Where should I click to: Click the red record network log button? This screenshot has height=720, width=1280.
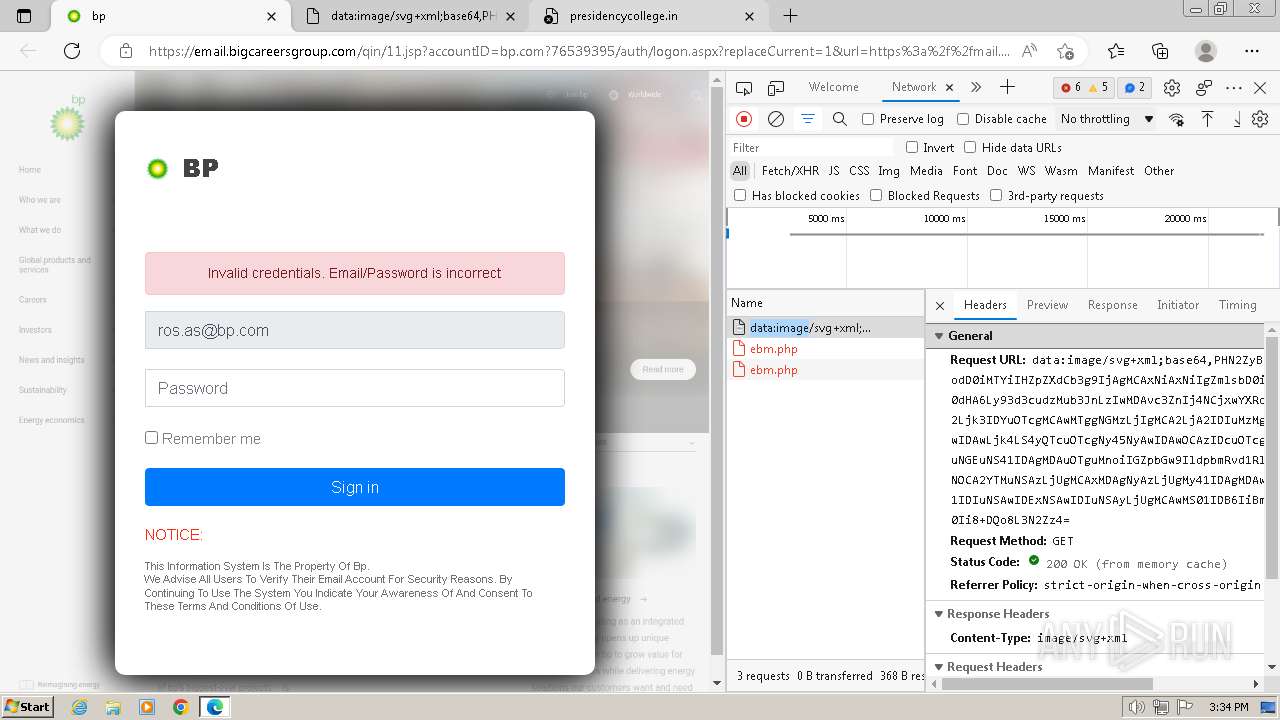744,119
